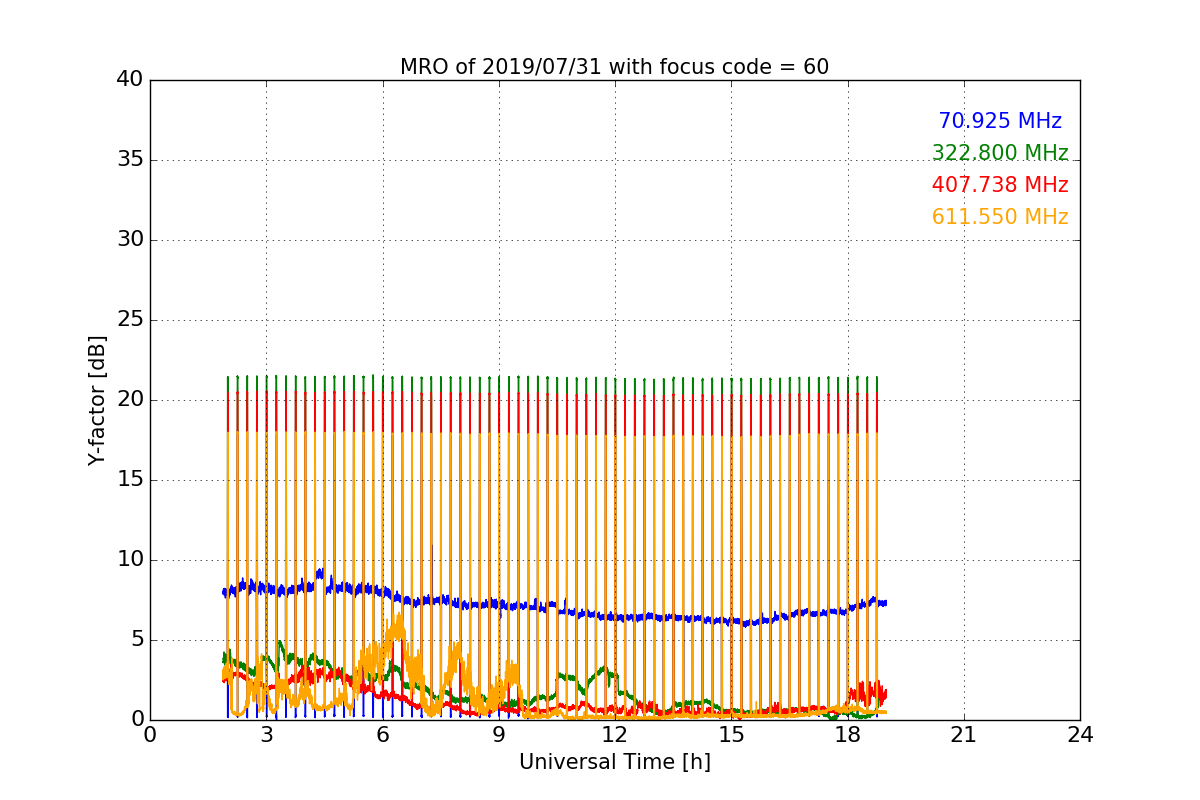
Task: Click the Universal Time [h] axis label
Action: pos(614,762)
